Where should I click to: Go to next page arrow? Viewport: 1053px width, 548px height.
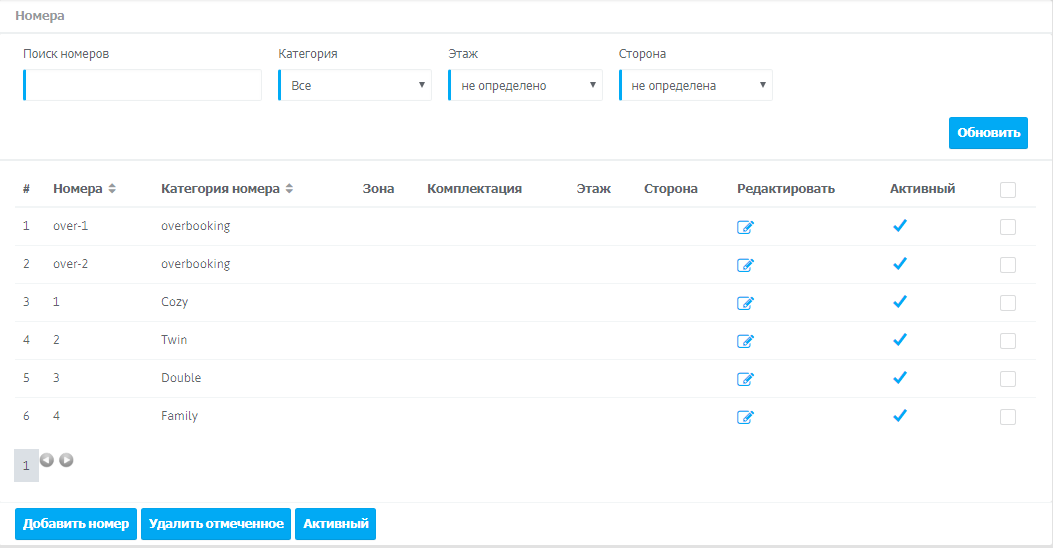[x=66, y=461]
